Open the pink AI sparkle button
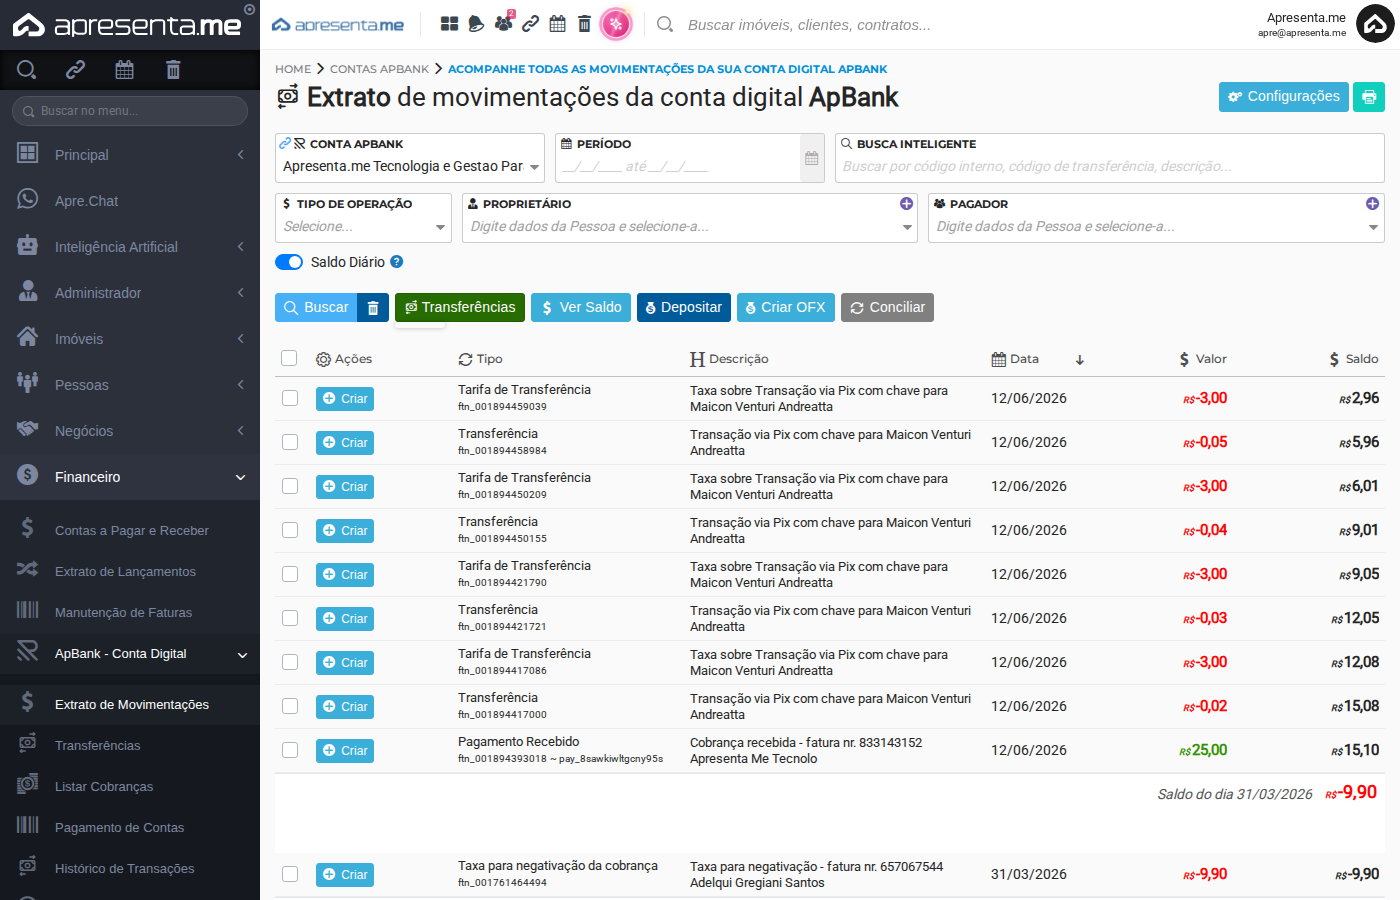1400x900 pixels. tap(616, 24)
